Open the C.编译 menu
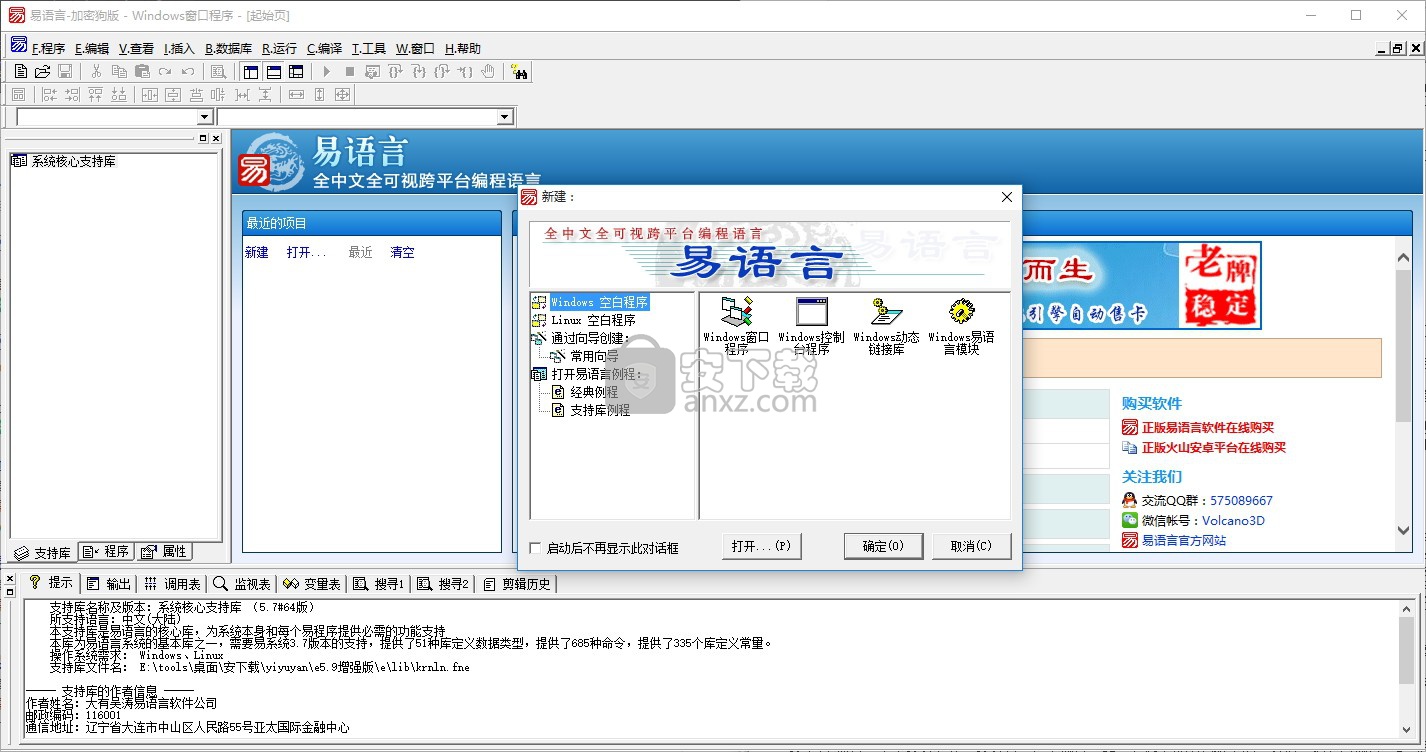This screenshot has height=752, width=1426. [x=325, y=48]
